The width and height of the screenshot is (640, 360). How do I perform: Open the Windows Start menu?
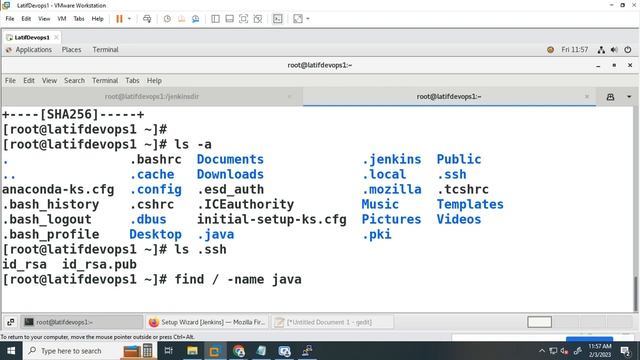tap(11, 351)
